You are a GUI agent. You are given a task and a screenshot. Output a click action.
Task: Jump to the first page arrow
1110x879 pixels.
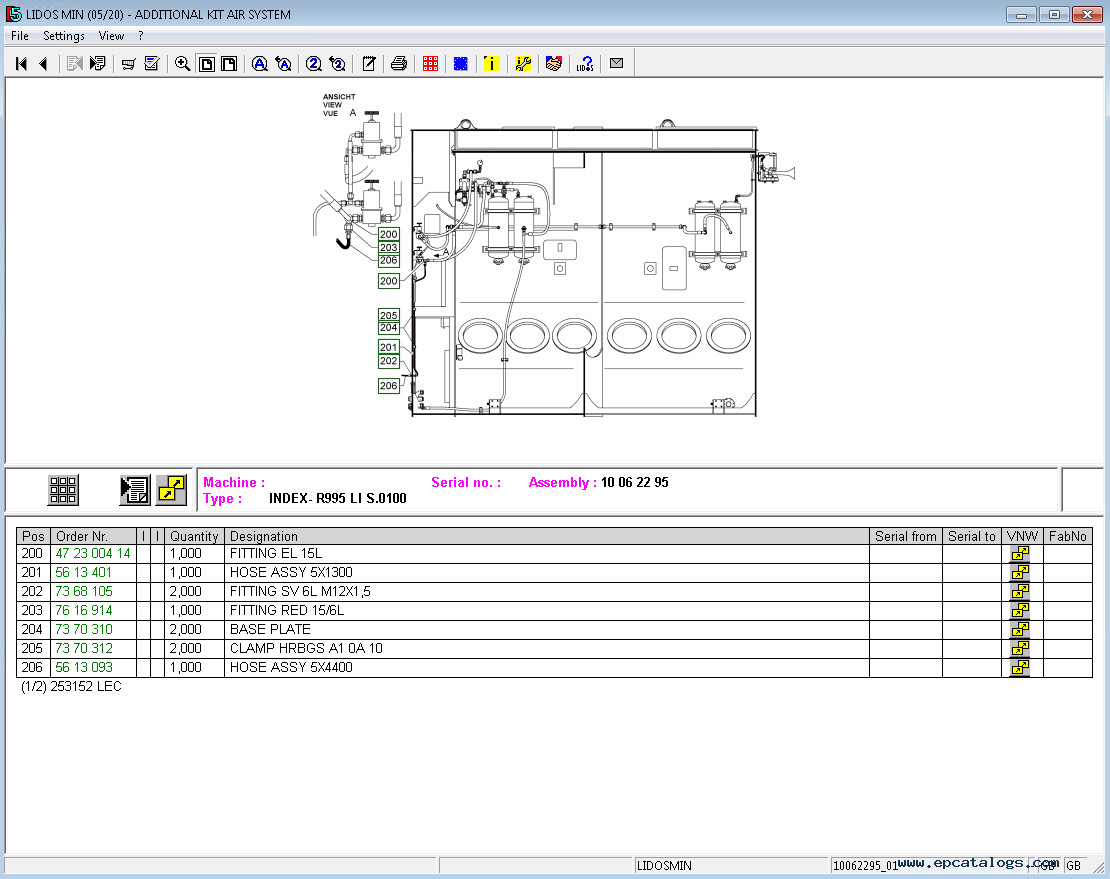coord(20,64)
